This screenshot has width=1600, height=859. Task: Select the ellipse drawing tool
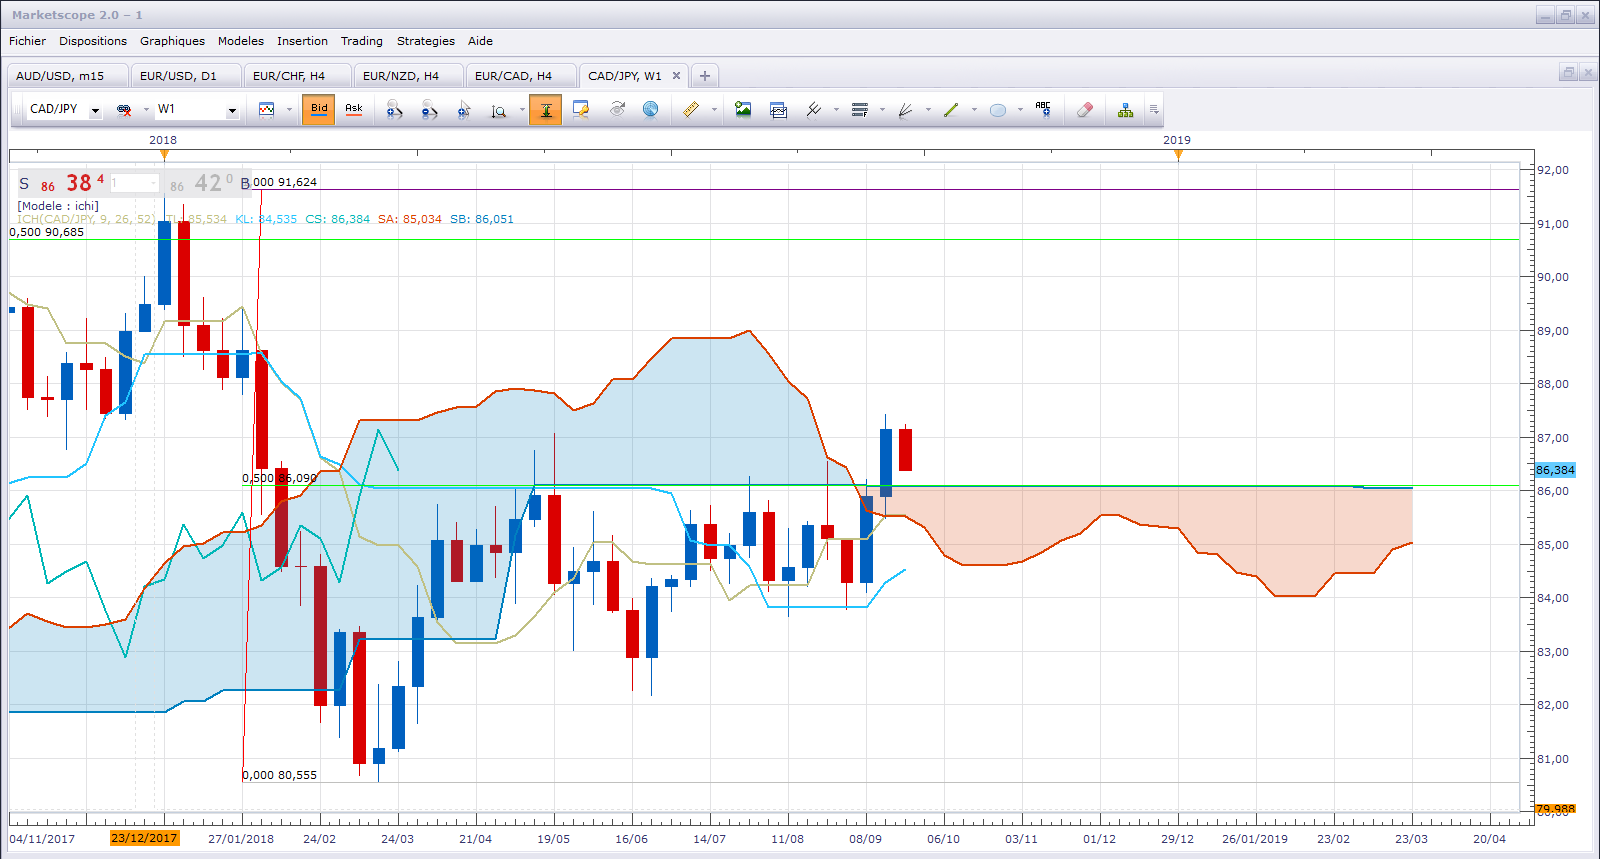click(998, 110)
